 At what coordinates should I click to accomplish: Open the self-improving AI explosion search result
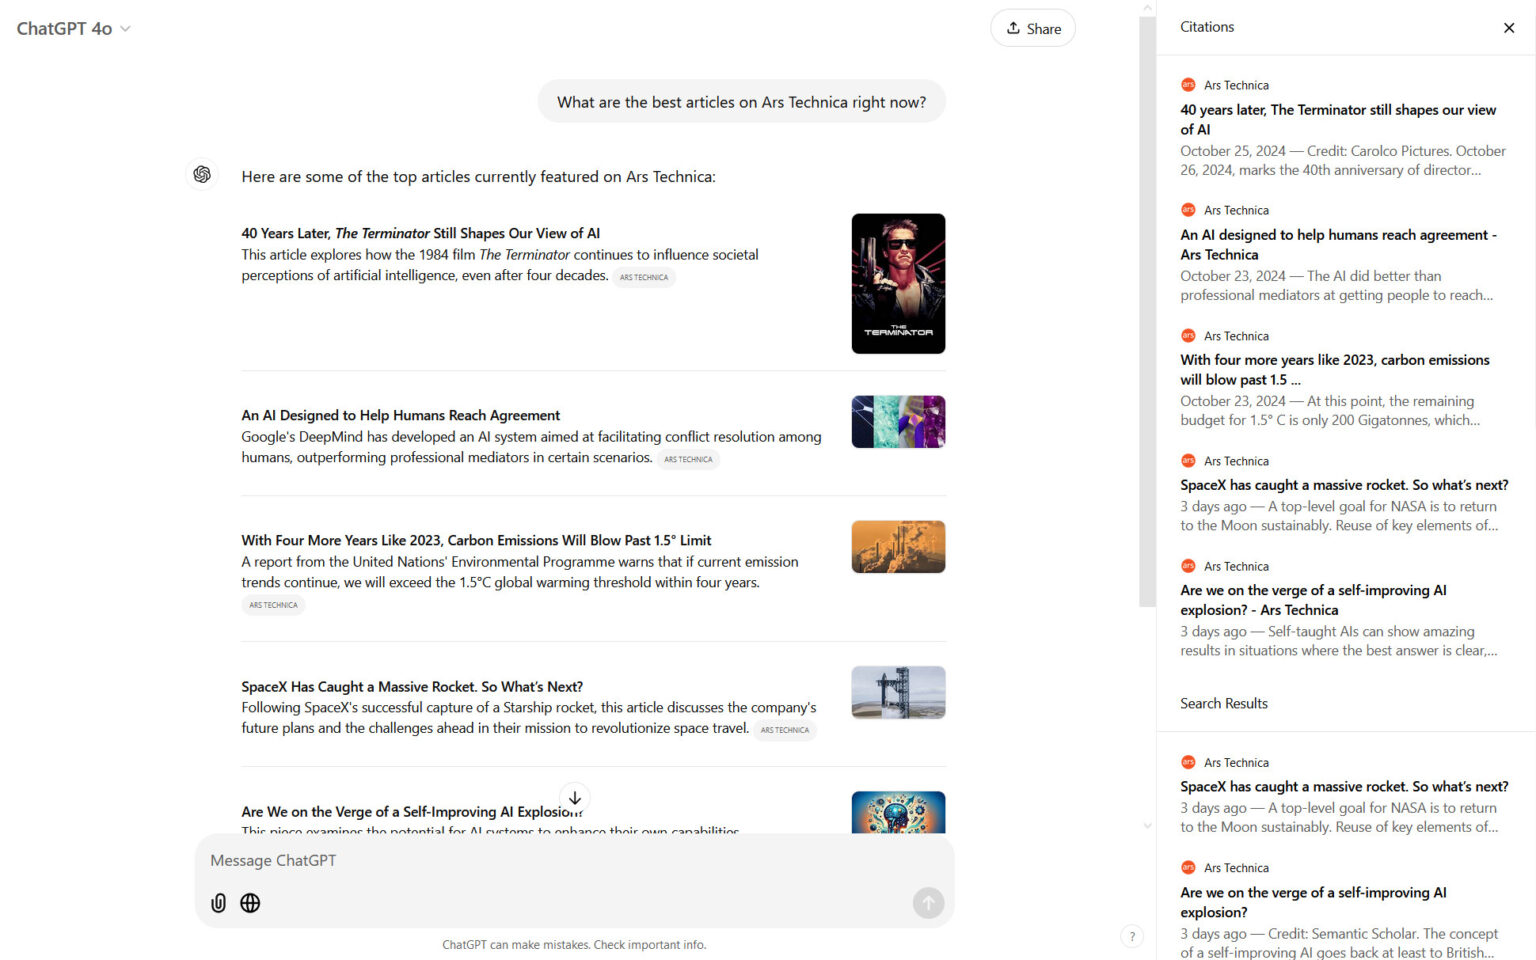[1313, 902]
